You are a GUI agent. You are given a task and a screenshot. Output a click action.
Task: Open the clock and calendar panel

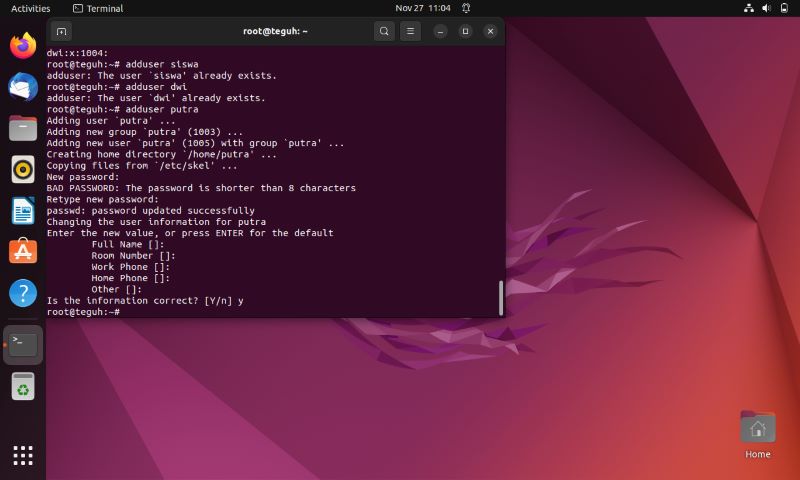pos(423,8)
